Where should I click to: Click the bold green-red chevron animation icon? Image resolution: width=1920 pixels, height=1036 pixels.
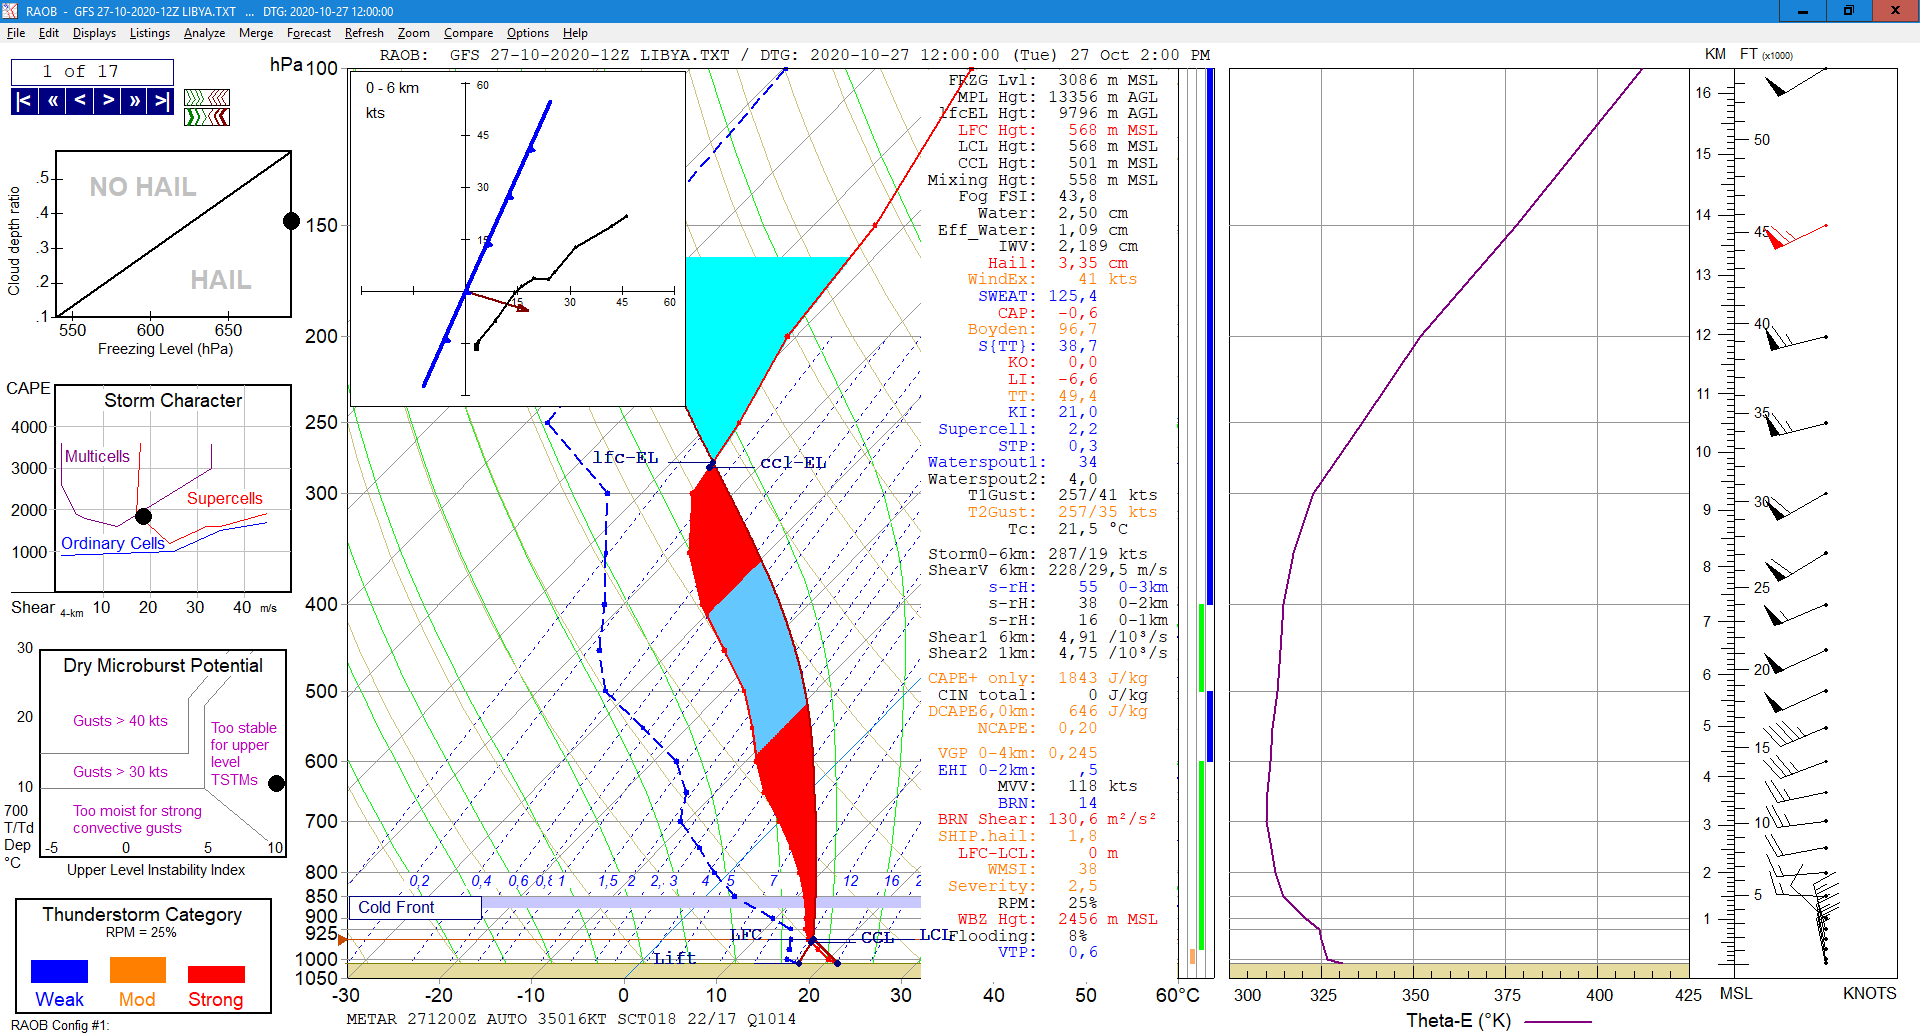[207, 117]
